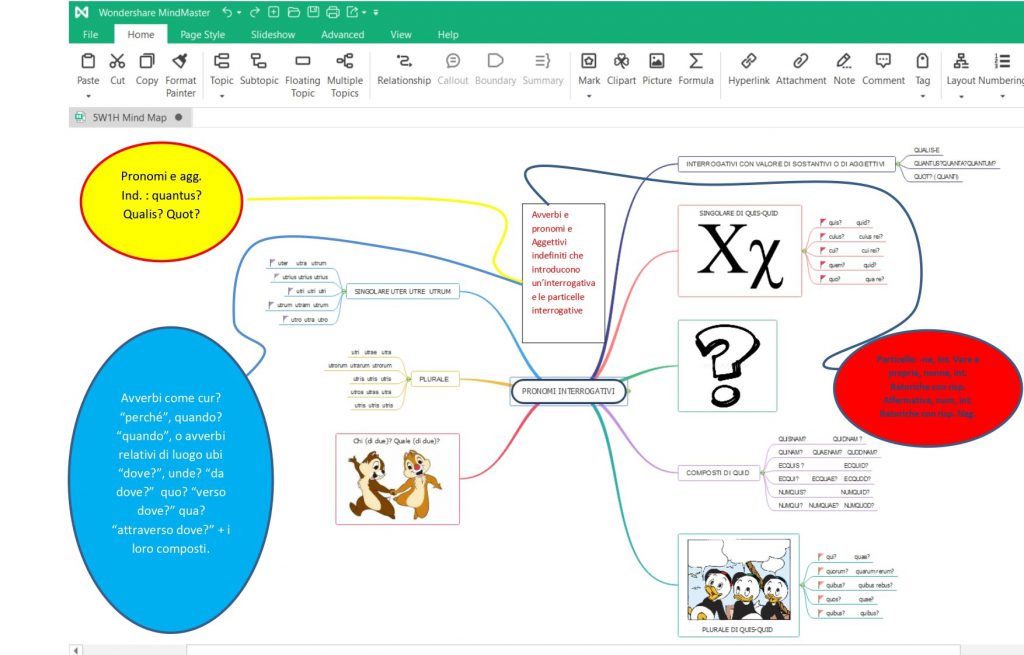Open the Page Style ribbon tab
Viewport: 1024px width, 655px height.
pos(202,34)
